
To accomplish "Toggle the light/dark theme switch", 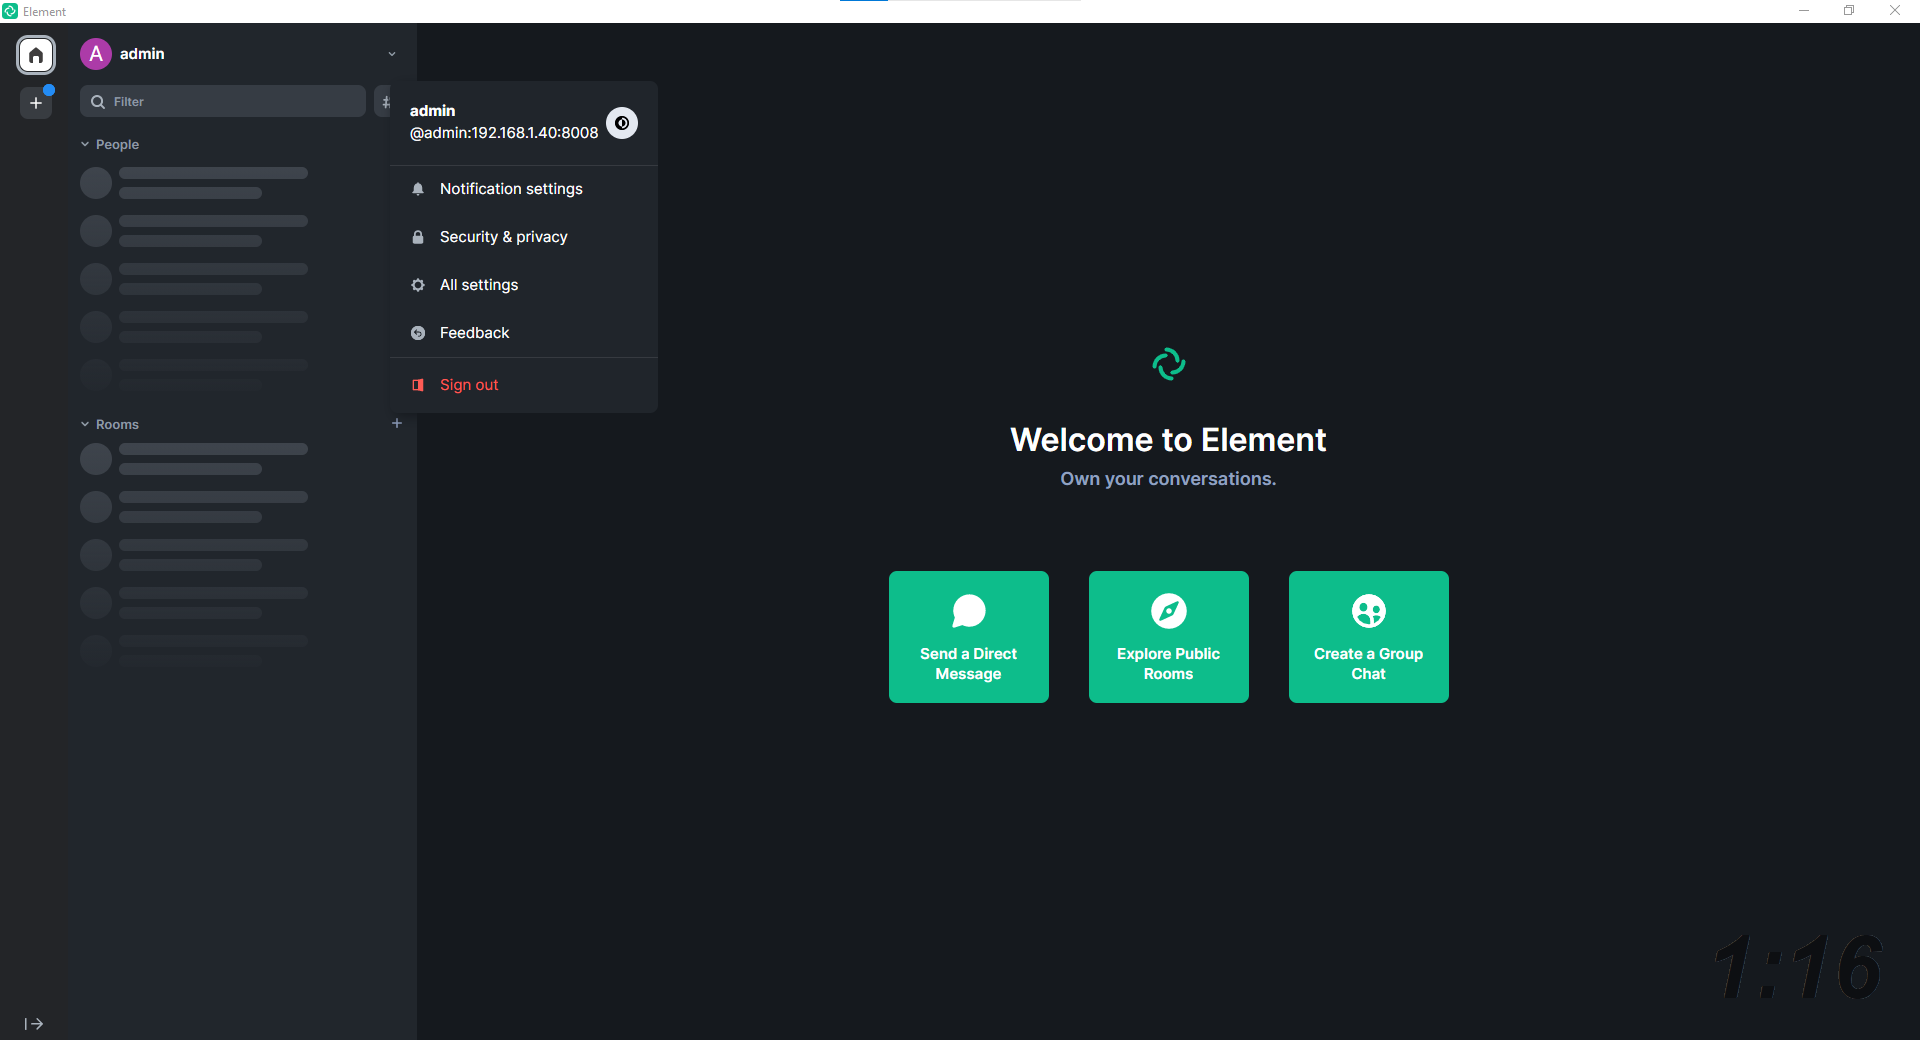I will click(x=622, y=123).
